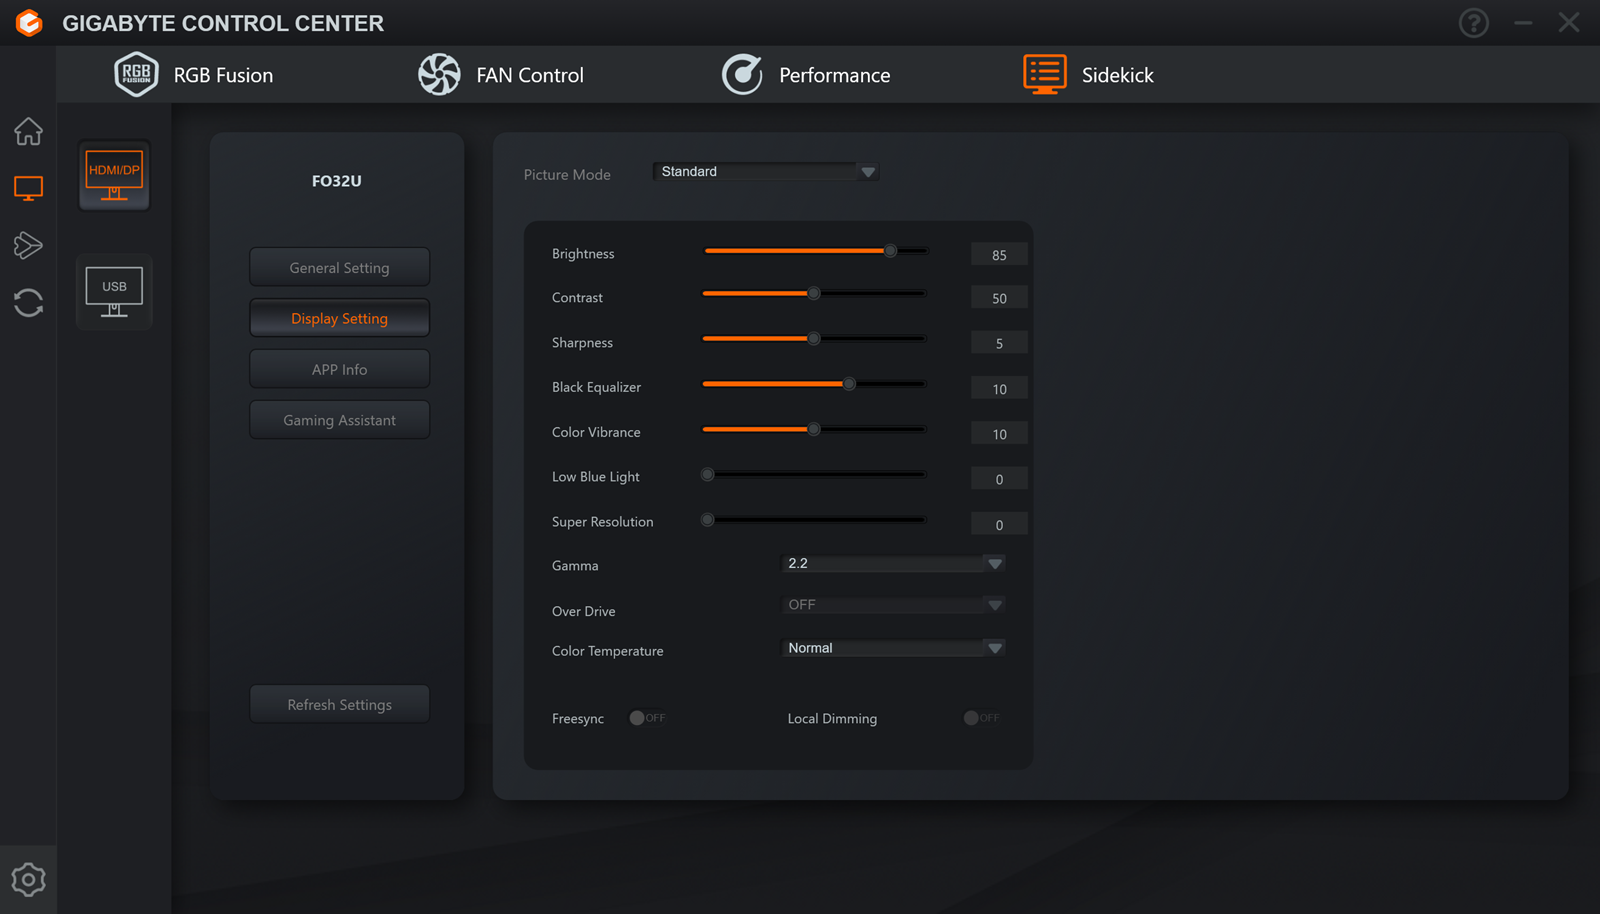Open Gaming Assistant

point(340,420)
